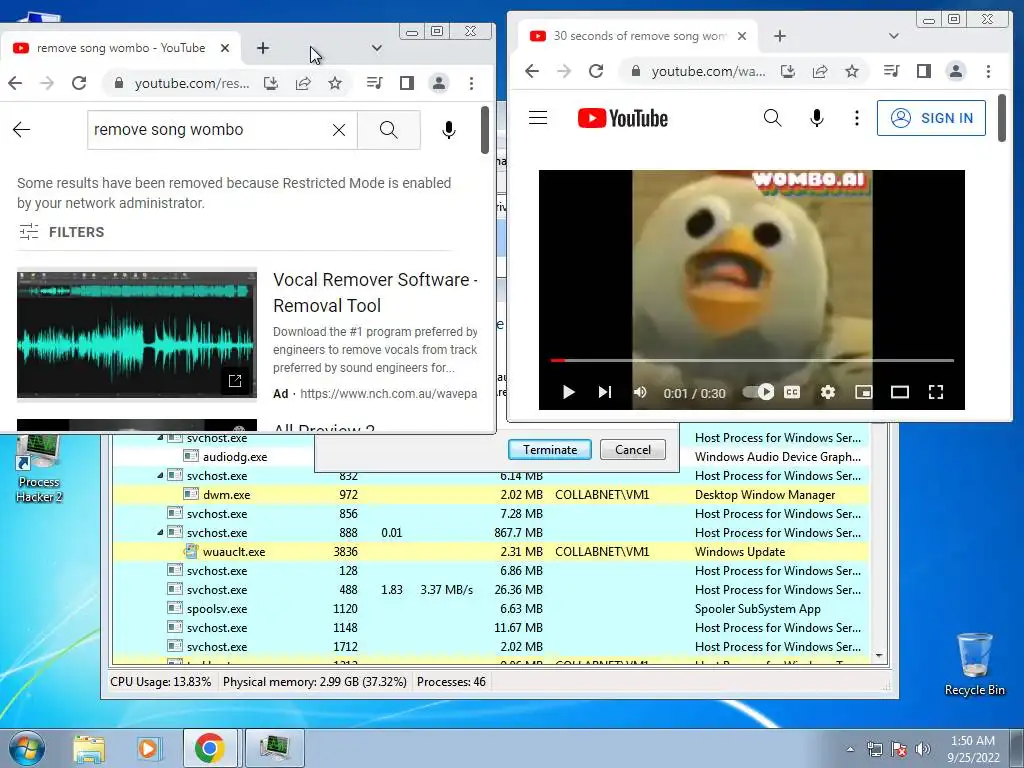Open the Windows Start menu
The width and height of the screenshot is (1024, 768).
pyautogui.click(x=27, y=748)
